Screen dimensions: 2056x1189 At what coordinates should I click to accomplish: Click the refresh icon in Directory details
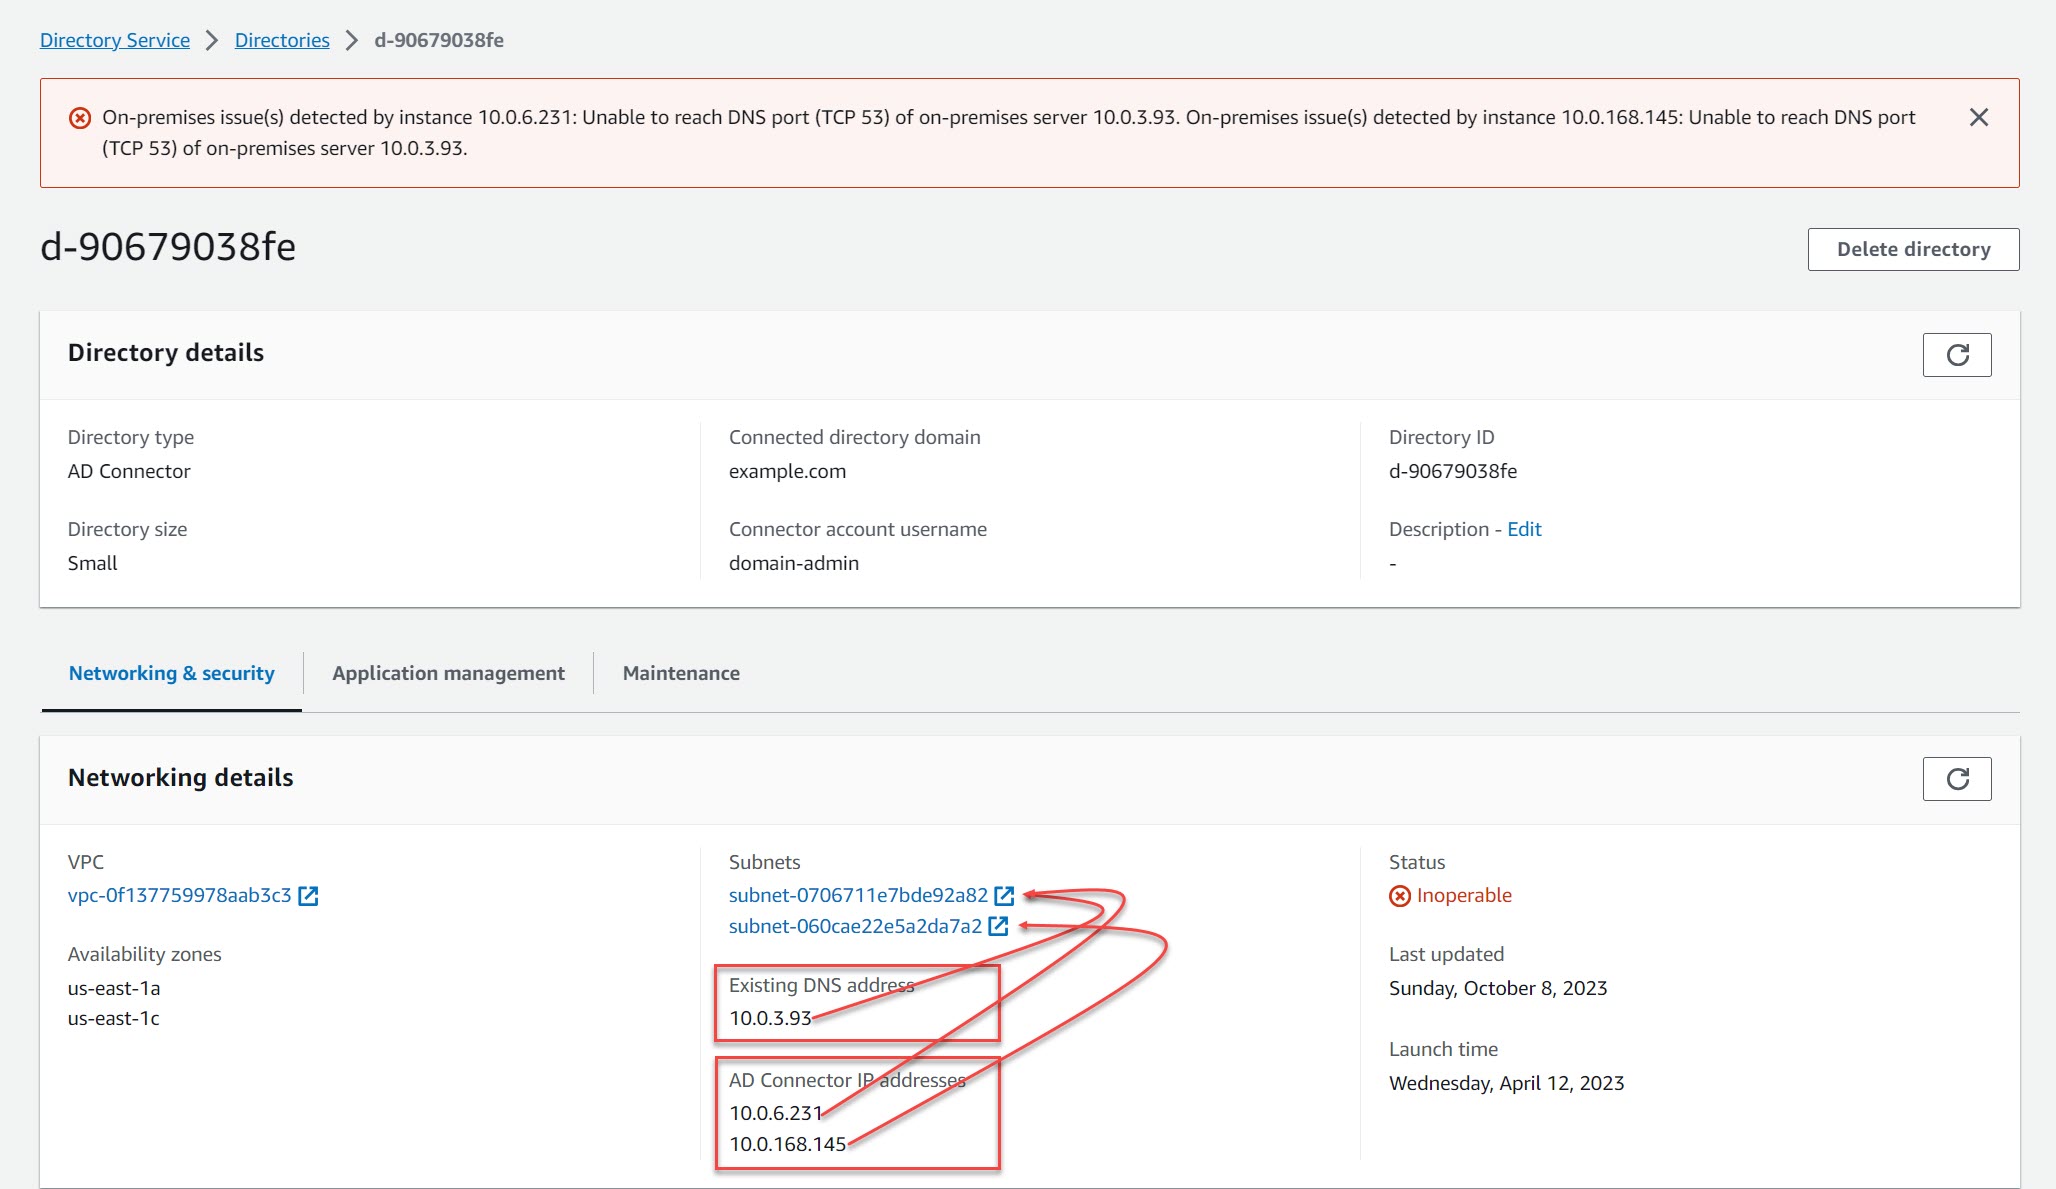(x=1957, y=355)
